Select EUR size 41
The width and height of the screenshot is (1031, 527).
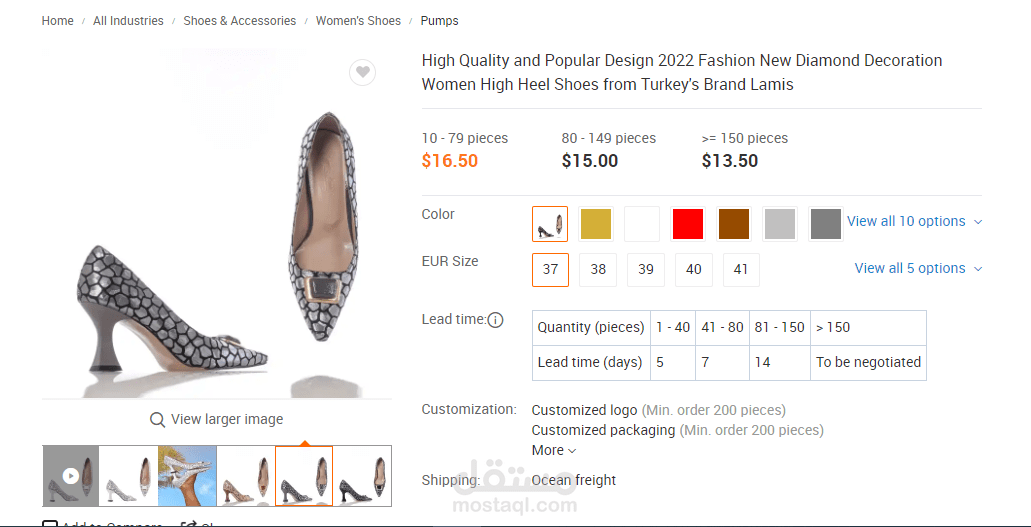pos(741,270)
